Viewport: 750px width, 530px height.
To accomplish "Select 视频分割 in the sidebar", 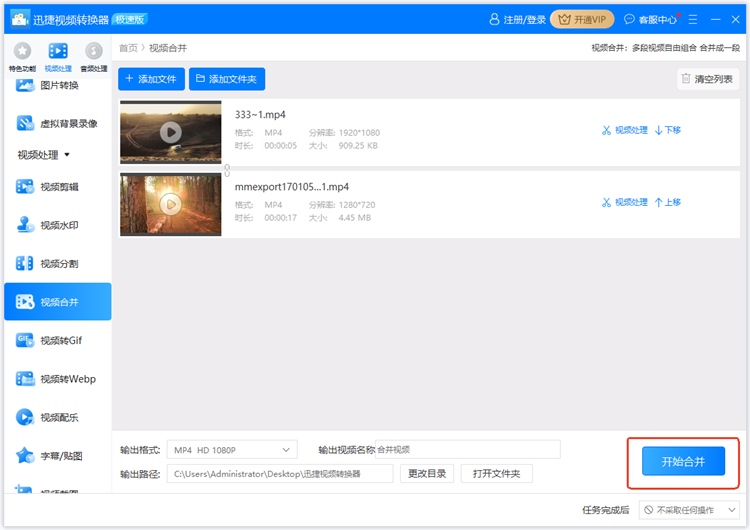I will 57,263.
